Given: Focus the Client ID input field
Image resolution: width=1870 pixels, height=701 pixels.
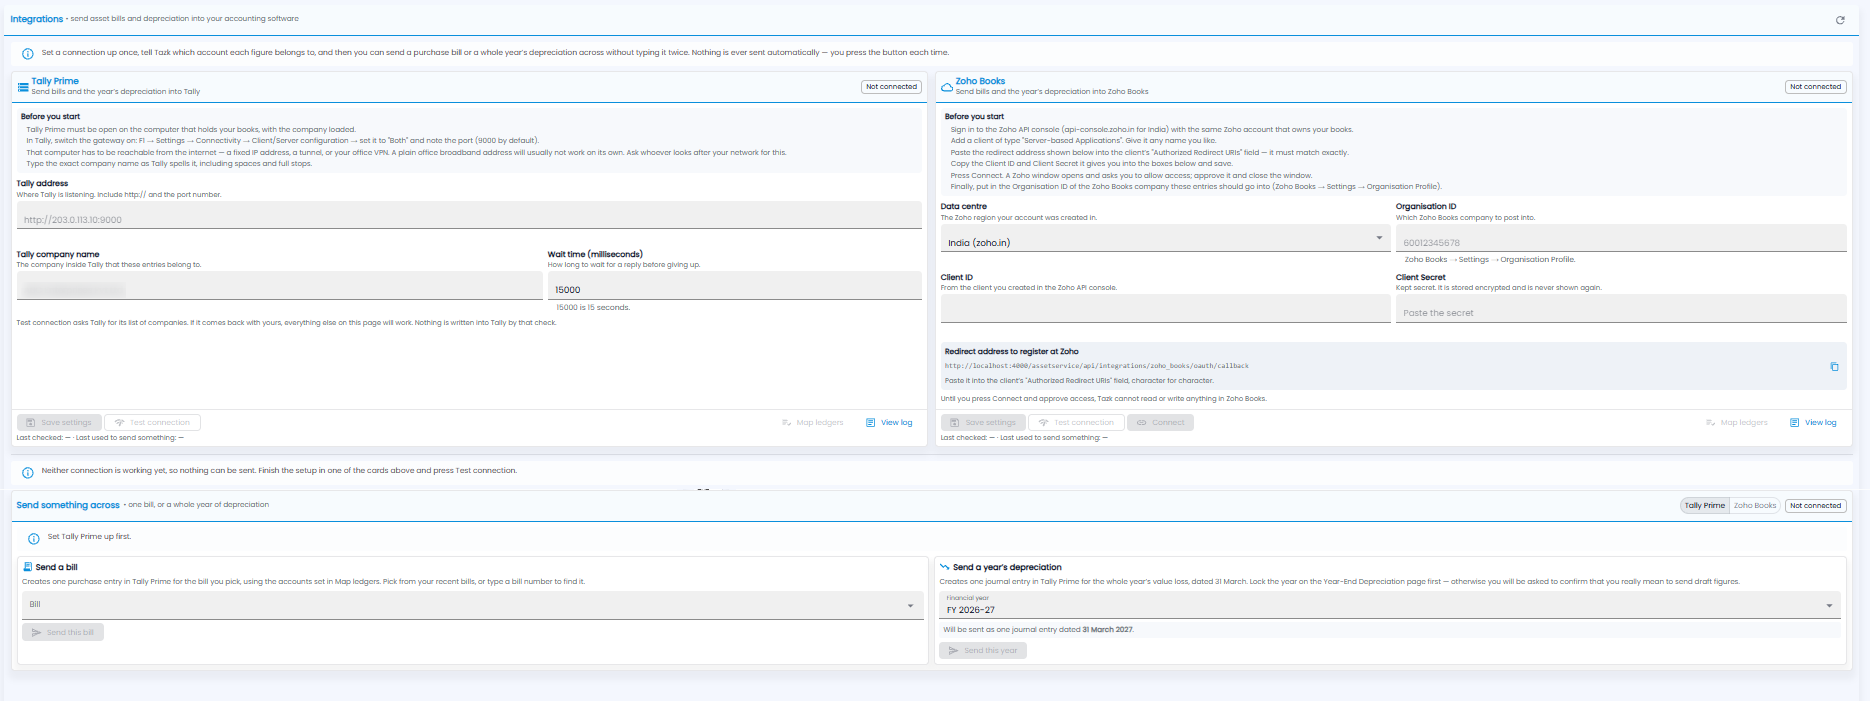Looking at the screenshot, I should 1165,309.
